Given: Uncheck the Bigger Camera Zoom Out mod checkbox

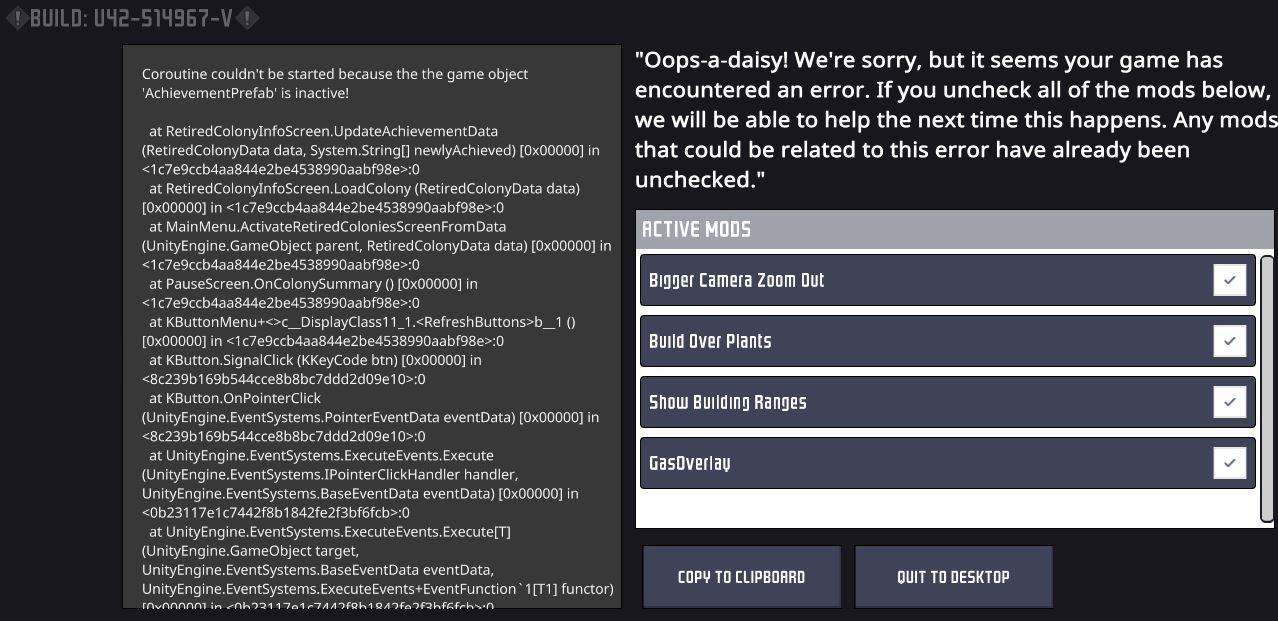Looking at the screenshot, I should click(x=1229, y=280).
